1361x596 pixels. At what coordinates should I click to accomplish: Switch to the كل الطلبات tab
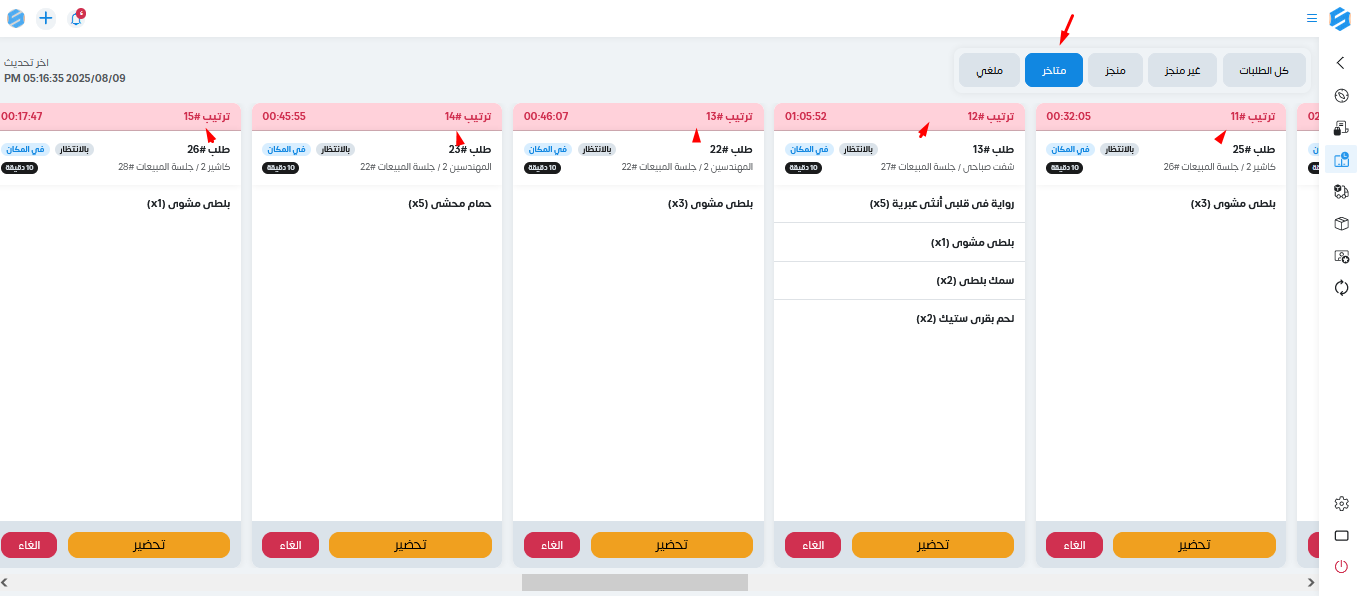[1264, 70]
